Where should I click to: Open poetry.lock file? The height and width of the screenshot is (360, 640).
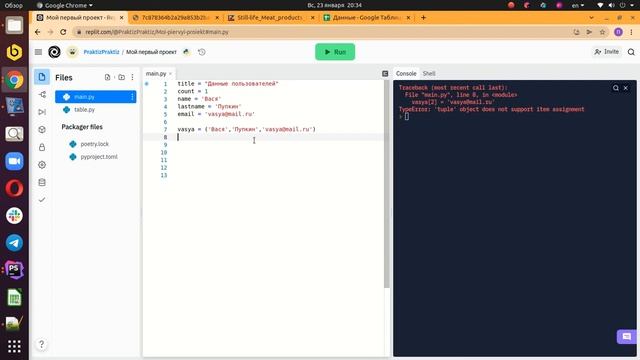[x=94, y=144]
